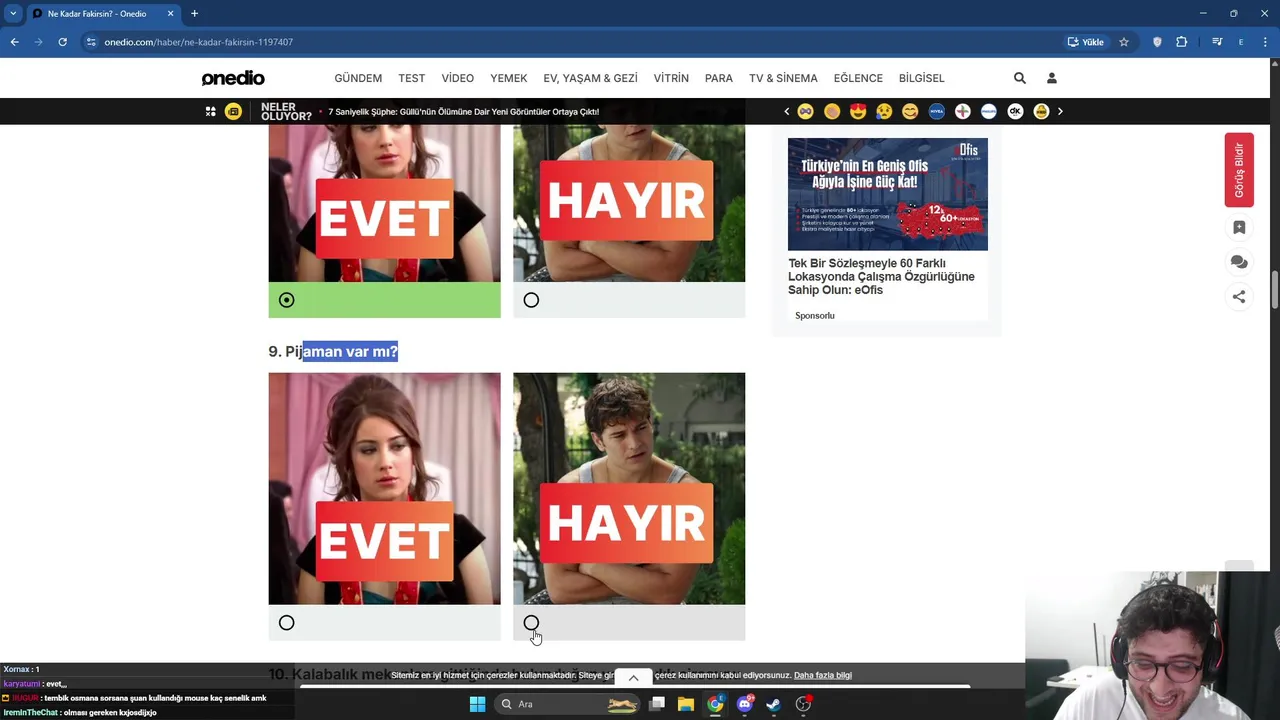This screenshot has width=1280, height=720.
Task: Select the crying emoji icon
Action: tap(884, 111)
